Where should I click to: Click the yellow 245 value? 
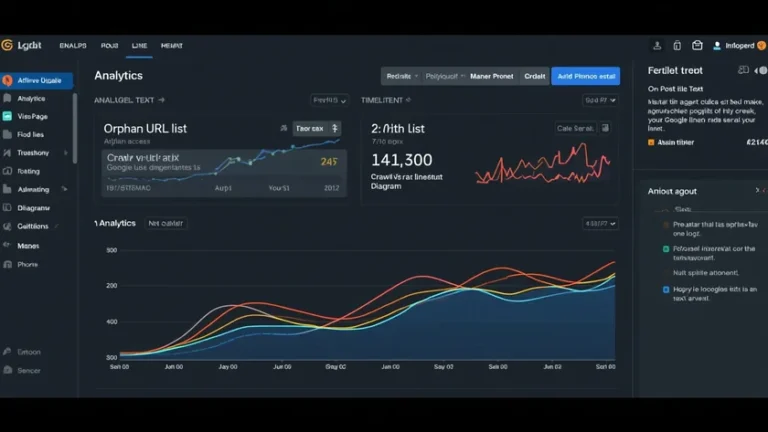click(x=329, y=162)
